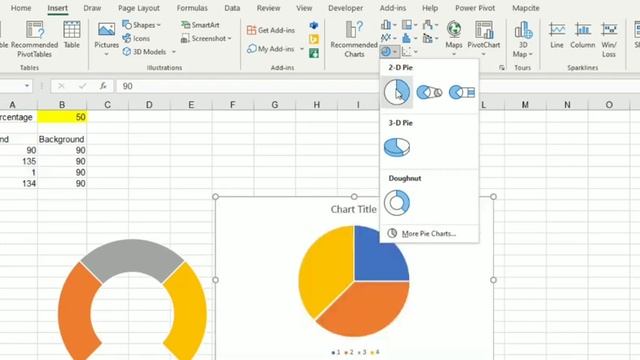
Task: Click the chart's top-left resize handle
Action: (x=216, y=197)
